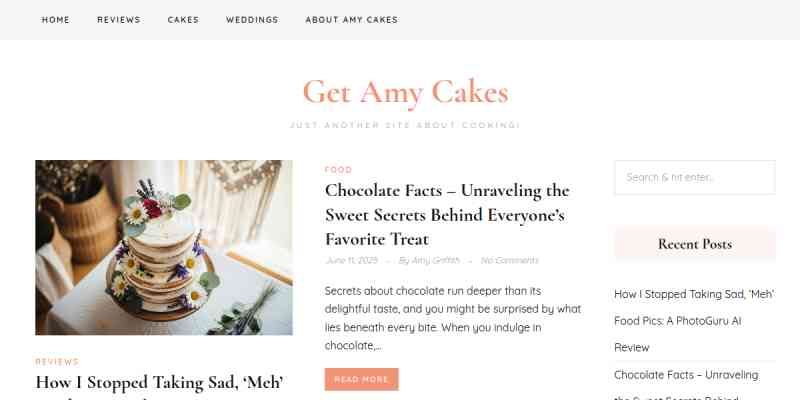This screenshot has width=800, height=400.
Task: Click the 'Just another site about cooking!' tagline
Action: click(405, 125)
